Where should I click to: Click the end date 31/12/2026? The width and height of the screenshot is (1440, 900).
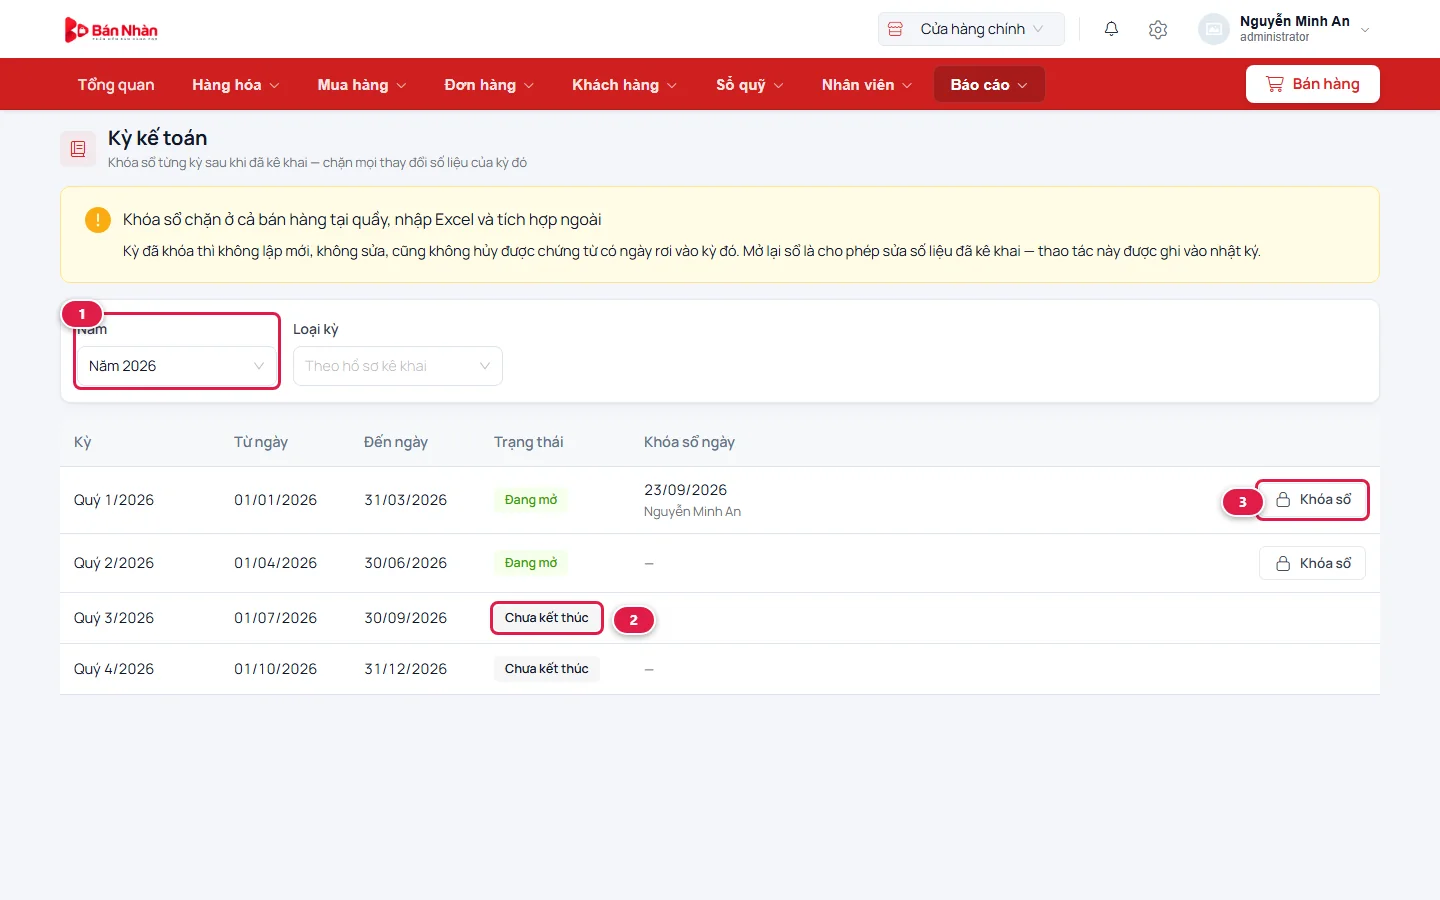point(406,669)
